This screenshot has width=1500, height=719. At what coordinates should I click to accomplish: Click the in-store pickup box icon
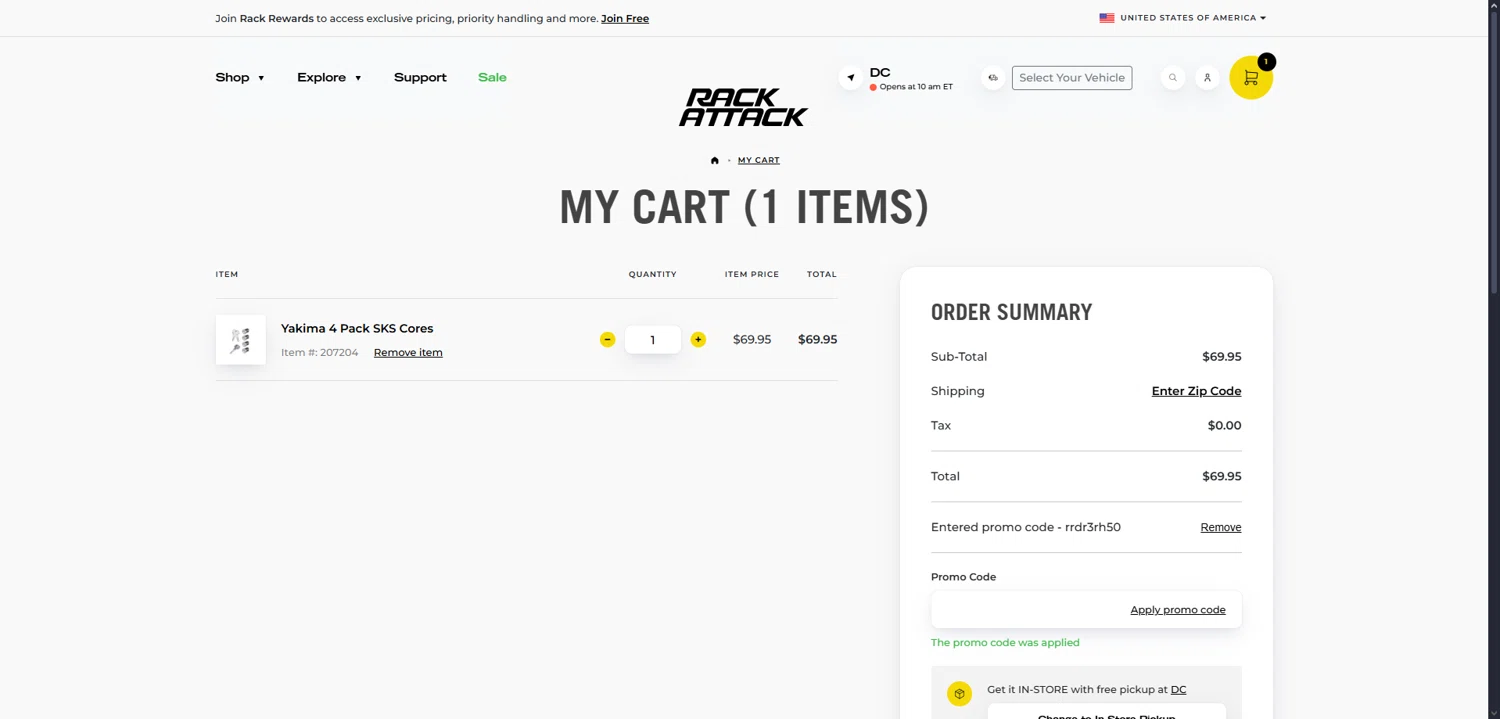959,693
